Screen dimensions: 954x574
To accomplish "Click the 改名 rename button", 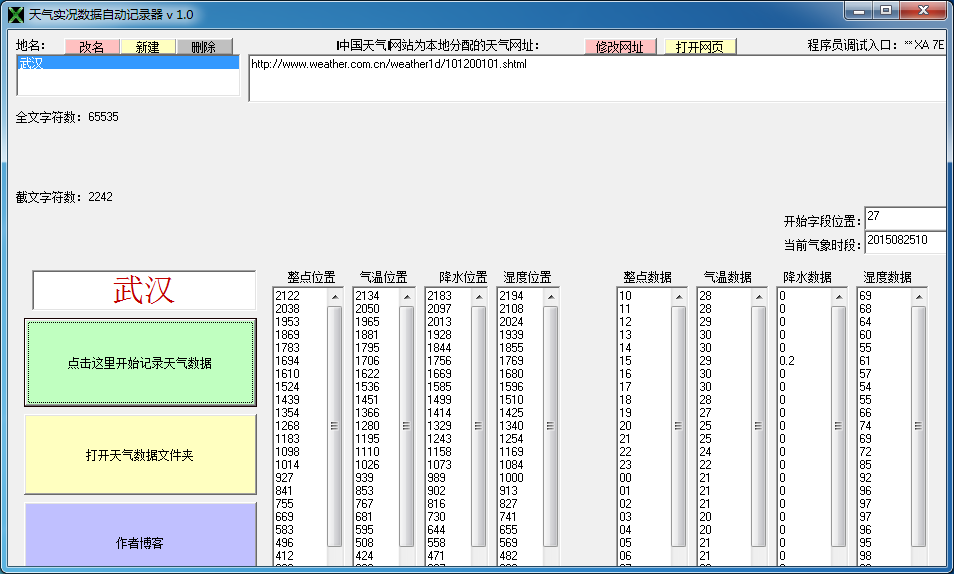I will (x=92, y=47).
